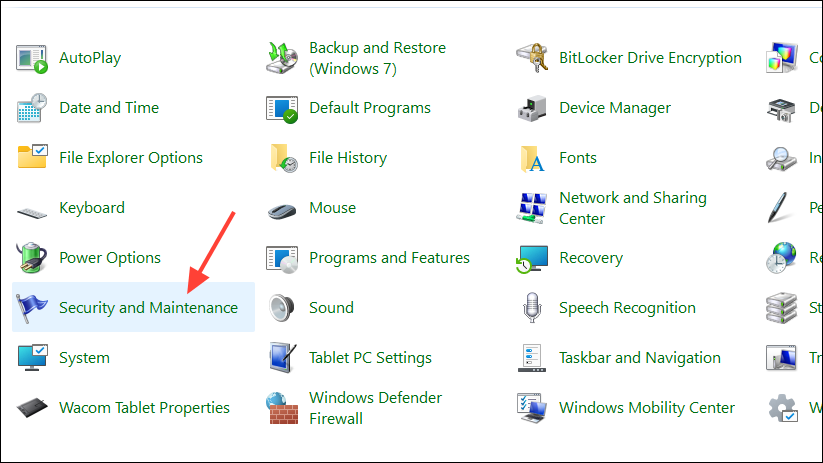Open the Troubleshooting icon below Storage Spaces
Viewport: 823px width, 463px height.
click(782, 358)
